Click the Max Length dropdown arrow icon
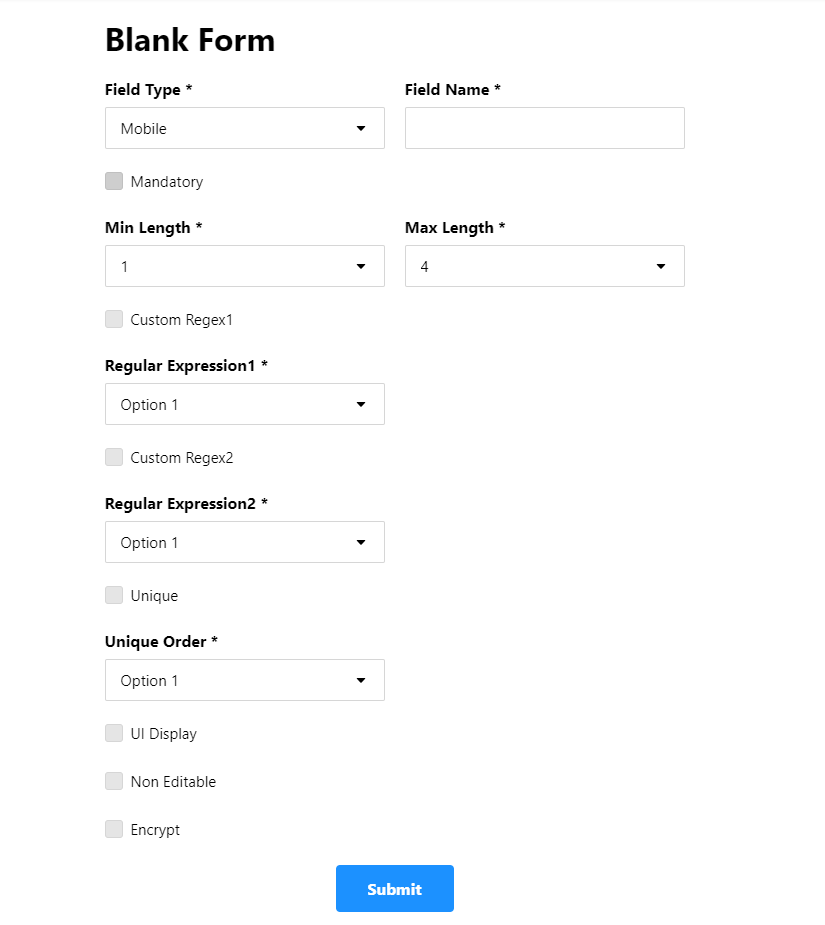The image size is (825, 925). point(661,266)
